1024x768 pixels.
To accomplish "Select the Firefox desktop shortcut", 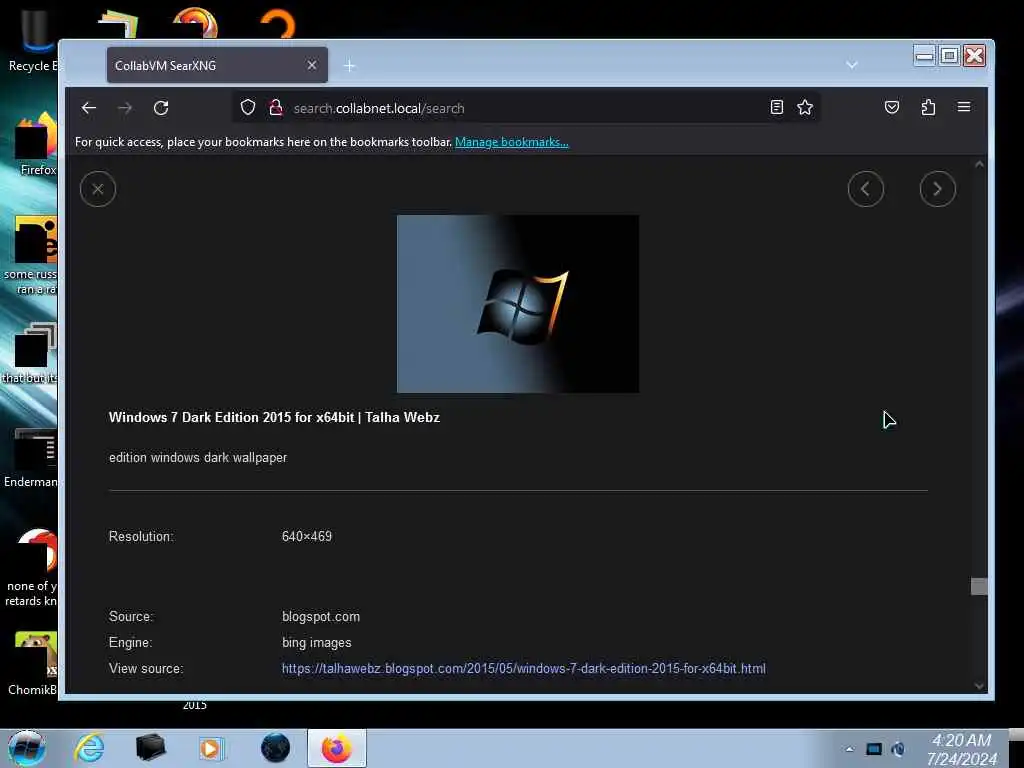I will (36, 144).
